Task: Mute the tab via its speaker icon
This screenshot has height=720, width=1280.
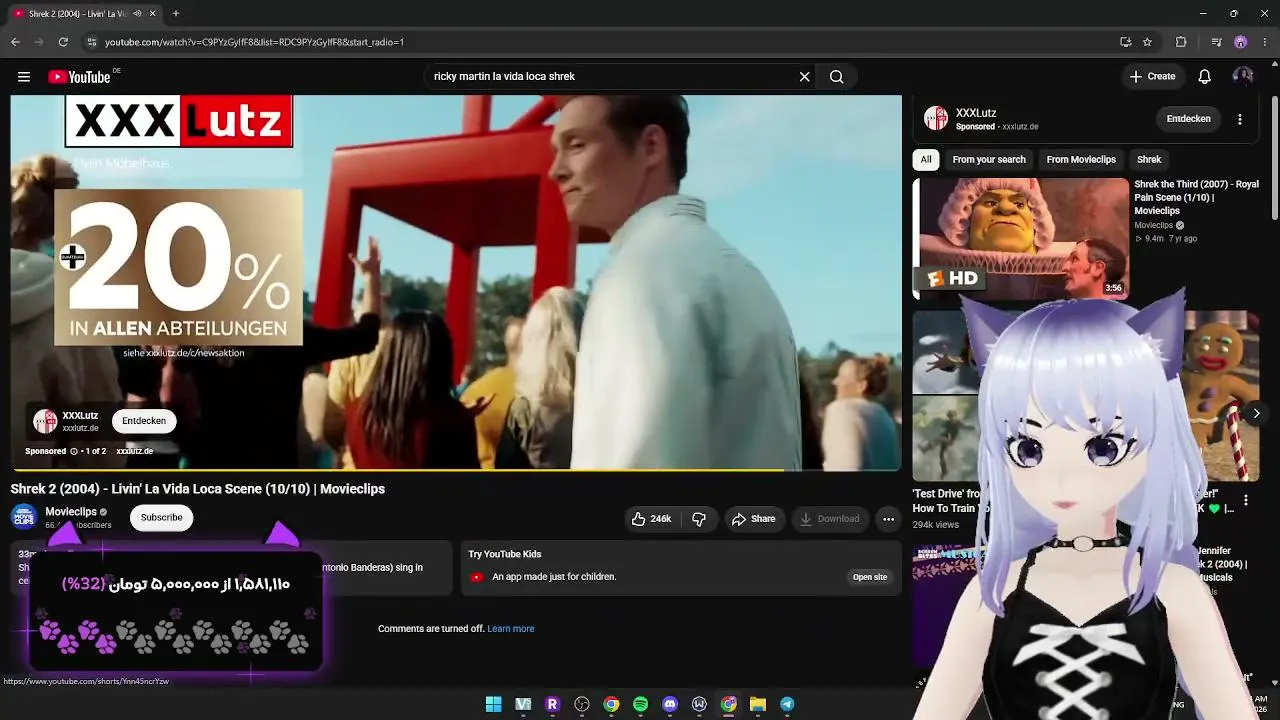Action: 137,14
